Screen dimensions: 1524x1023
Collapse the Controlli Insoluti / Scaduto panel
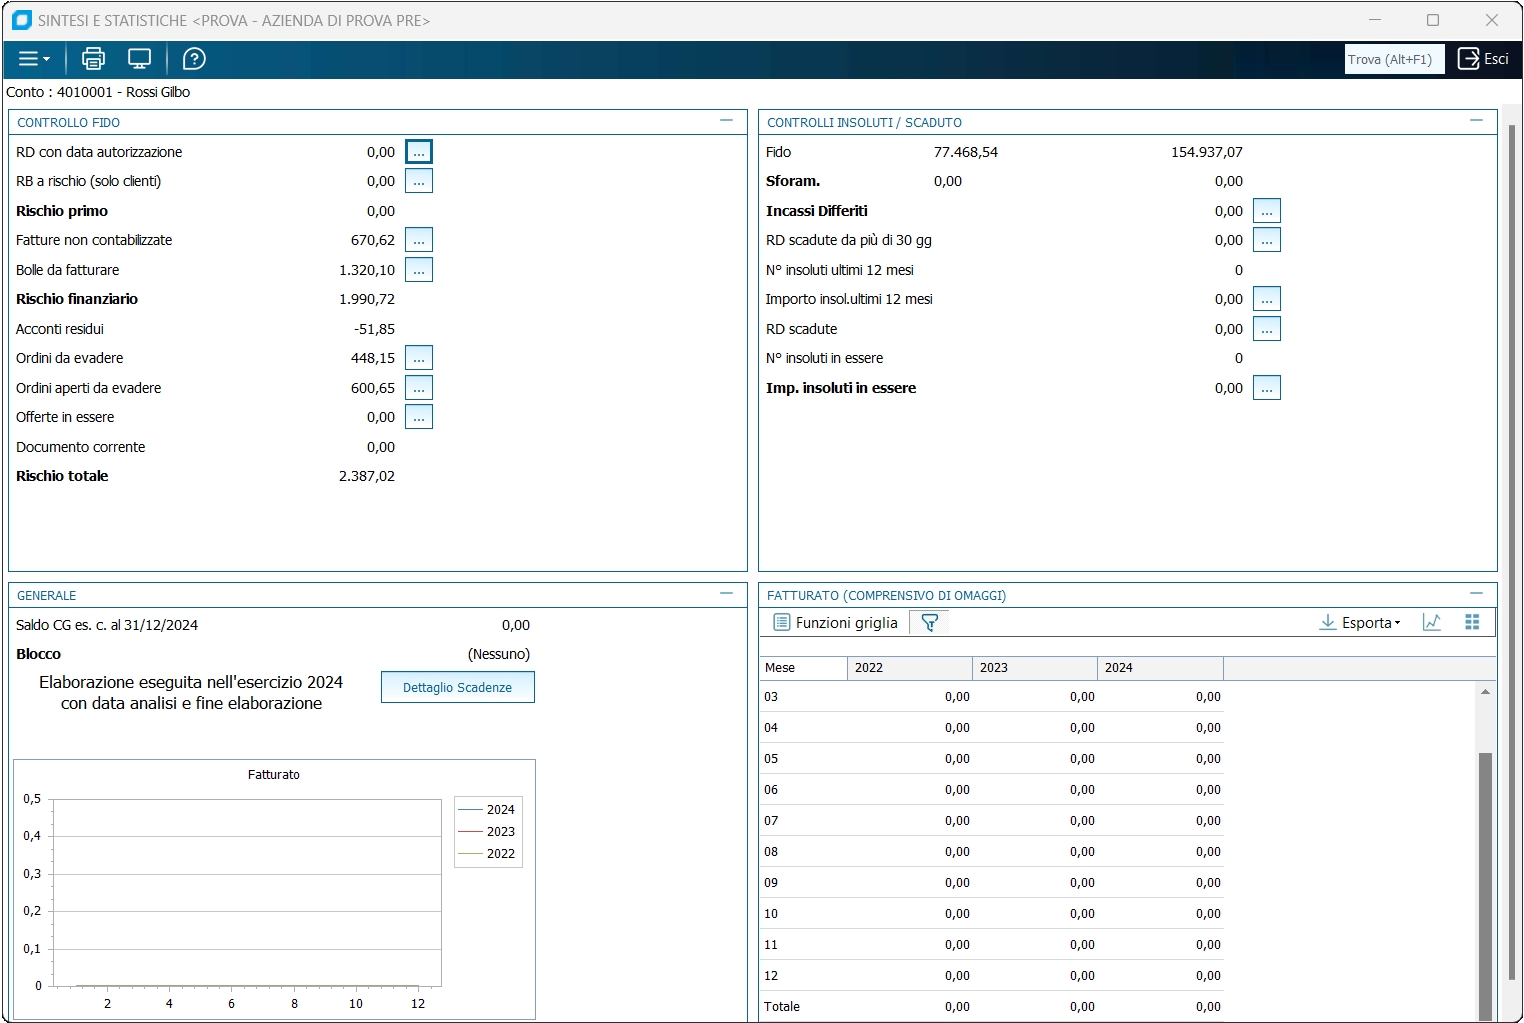[x=1476, y=121]
